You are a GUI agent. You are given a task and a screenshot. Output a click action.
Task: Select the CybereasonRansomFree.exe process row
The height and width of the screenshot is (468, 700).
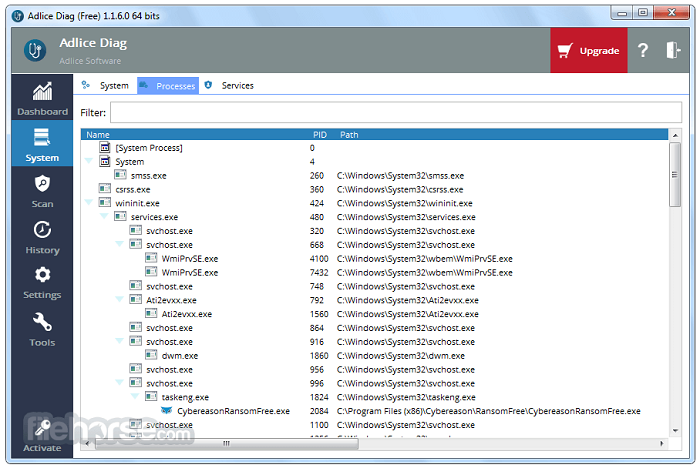tap(233, 411)
